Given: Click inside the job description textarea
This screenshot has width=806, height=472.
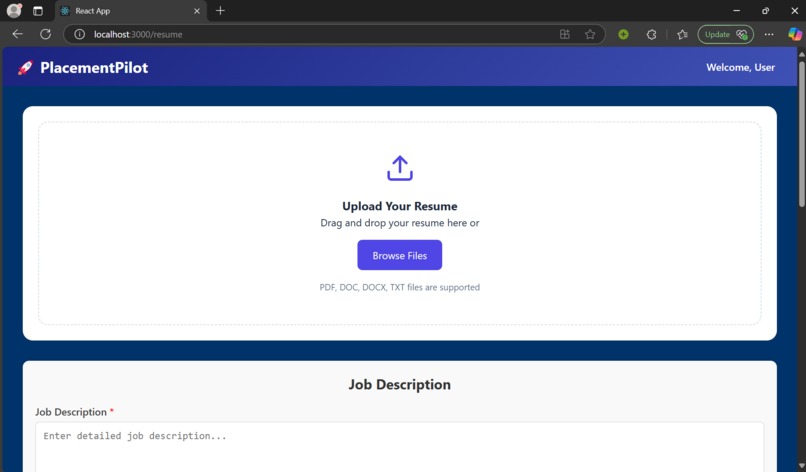Looking at the screenshot, I should pyautogui.click(x=399, y=446).
